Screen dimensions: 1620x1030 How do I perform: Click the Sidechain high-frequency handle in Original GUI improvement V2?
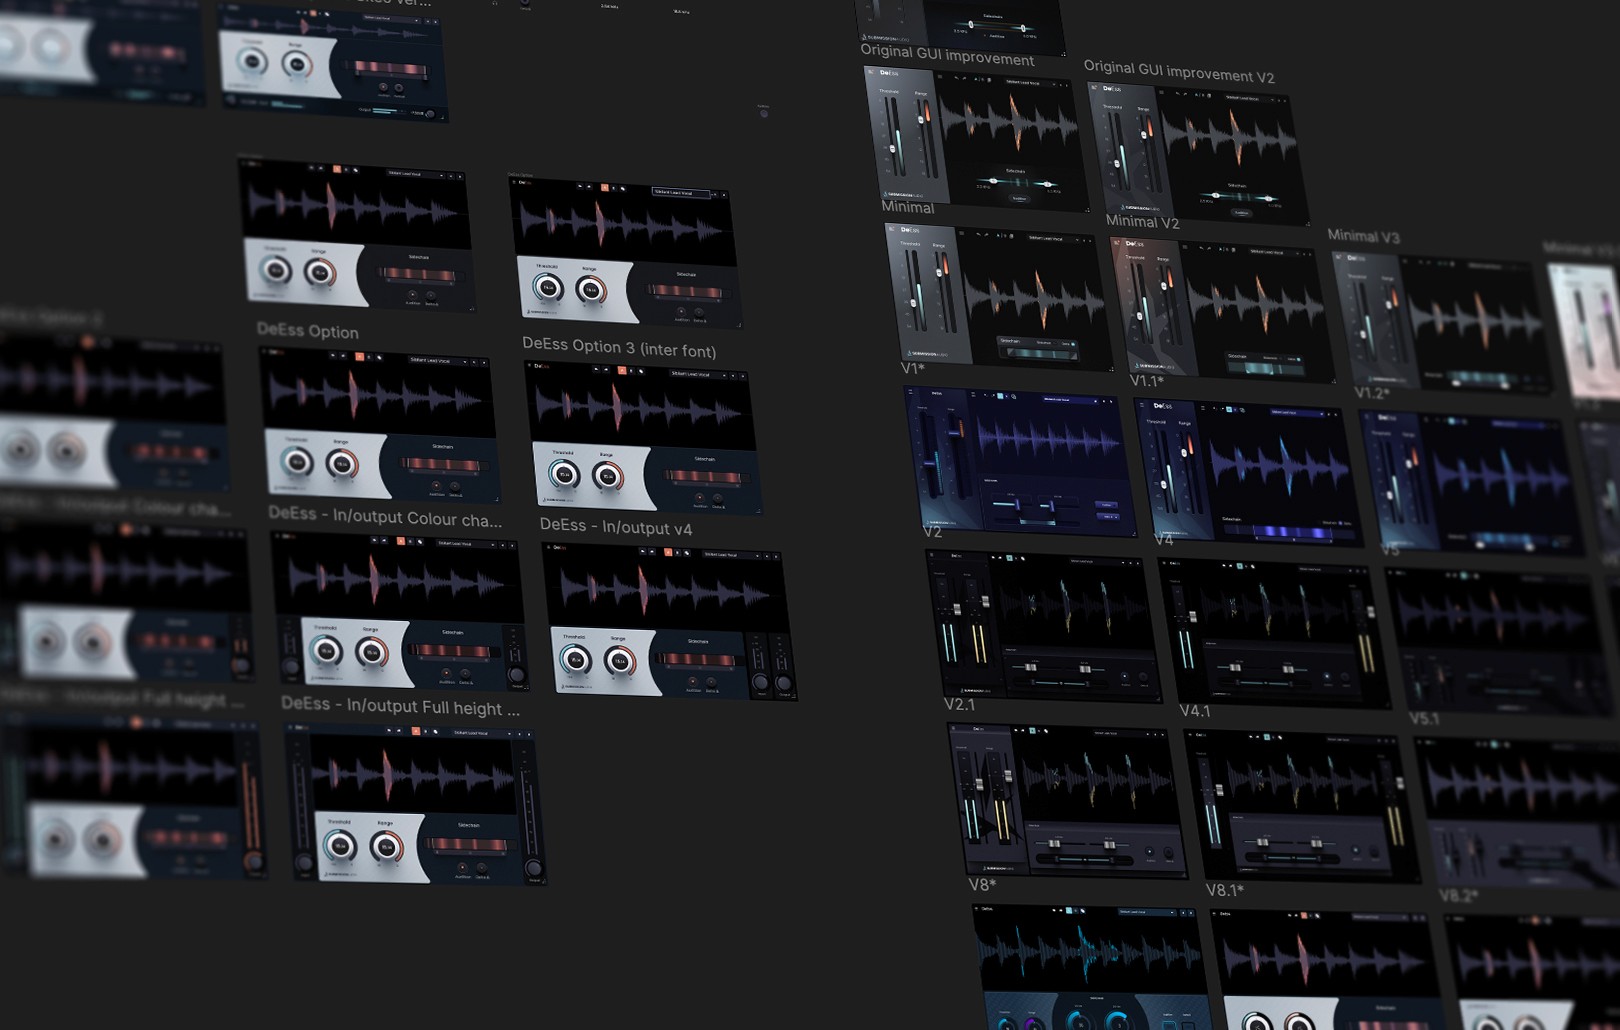click(x=1268, y=199)
